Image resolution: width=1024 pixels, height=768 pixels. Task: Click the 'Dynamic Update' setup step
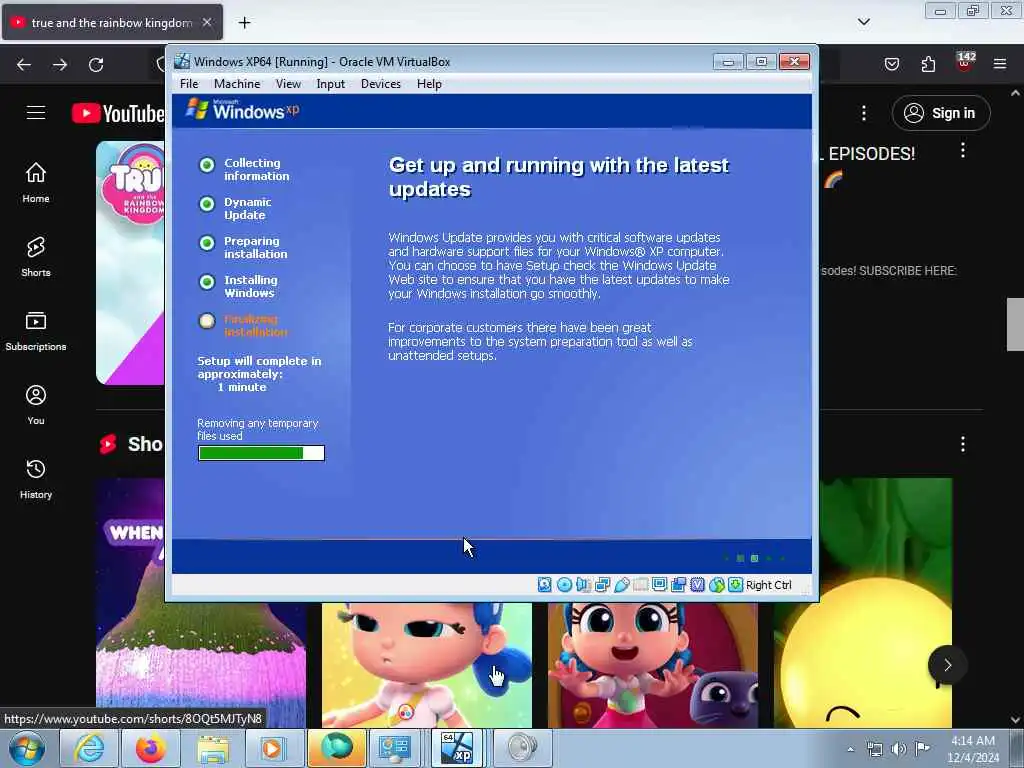pyautogui.click(x=236, y=208)
